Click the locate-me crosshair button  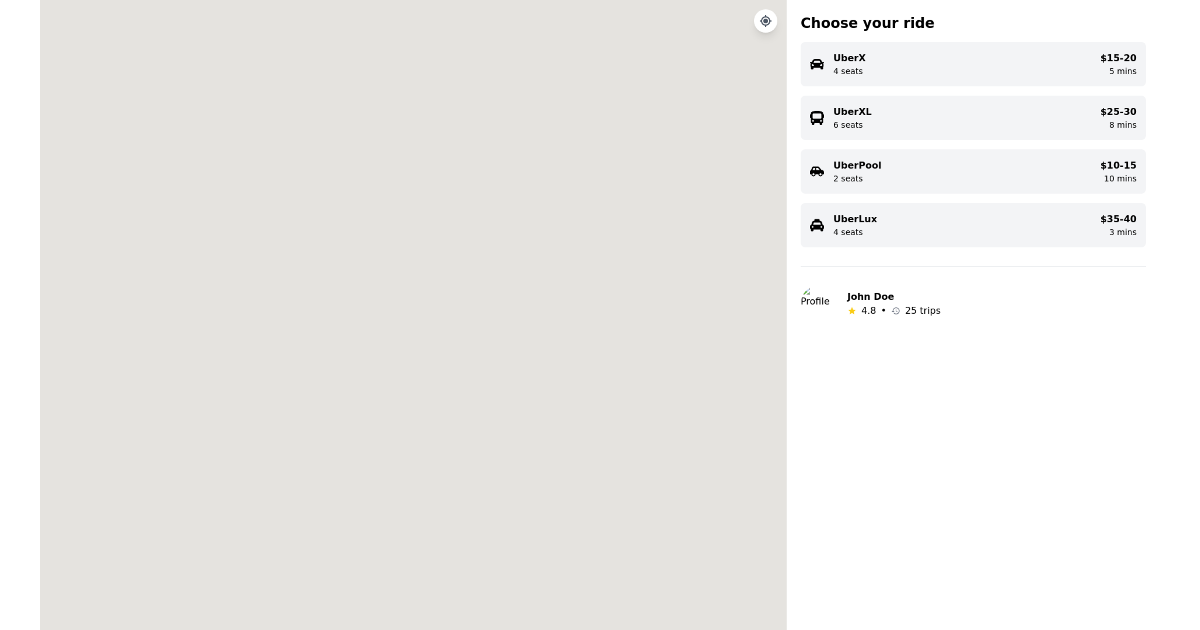(765, 21)
